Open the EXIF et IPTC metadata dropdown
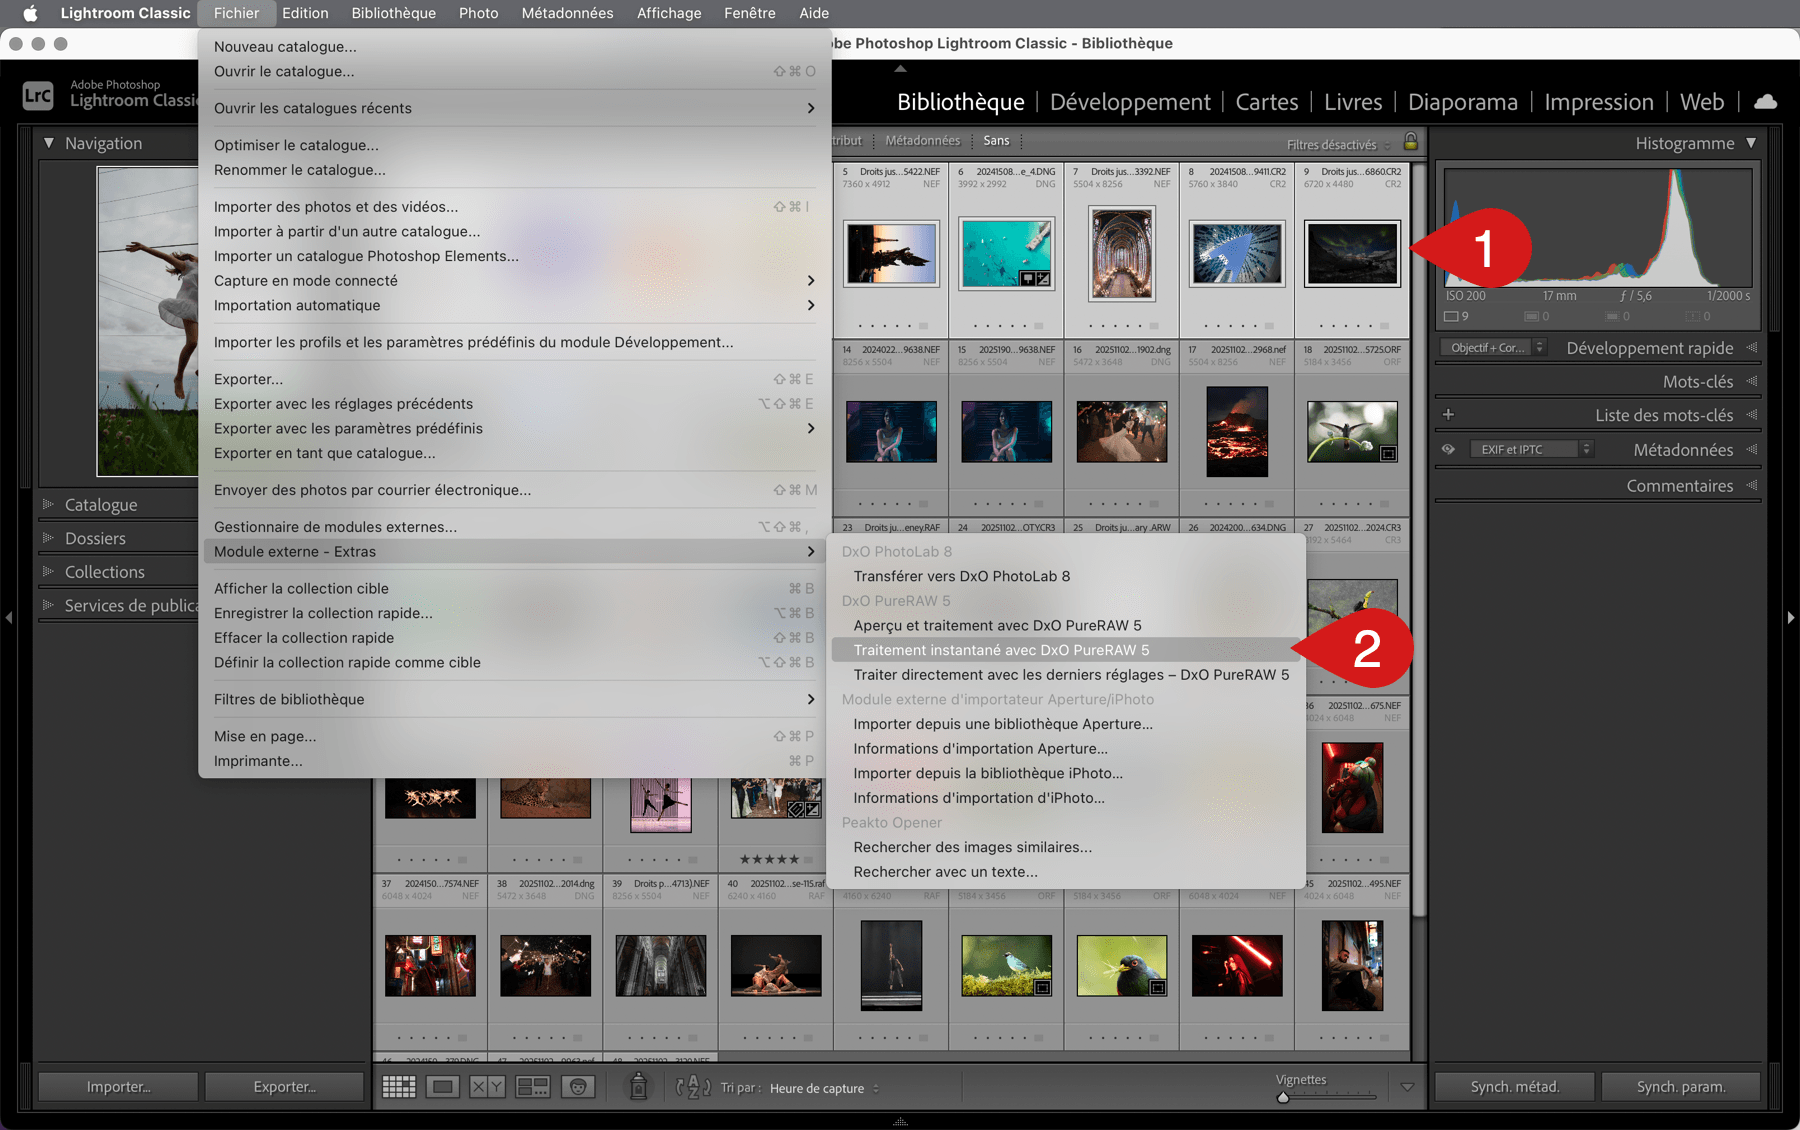 pos(1531,449)
